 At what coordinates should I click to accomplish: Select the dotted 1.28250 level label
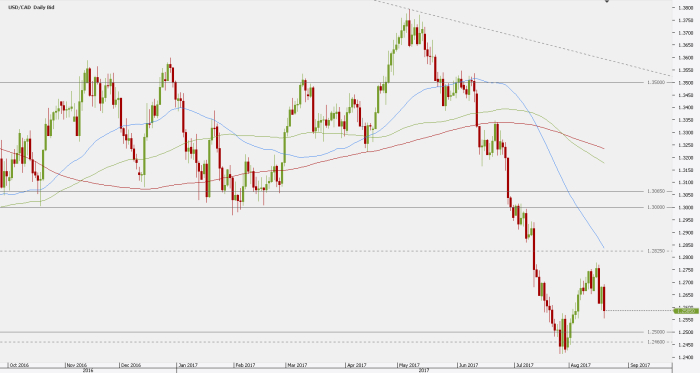point(656,251)
